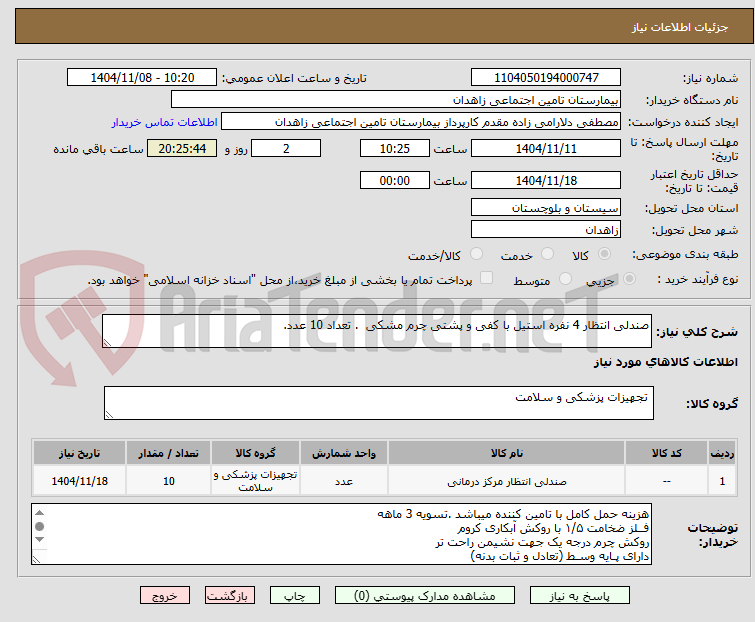Click the table date cell 1404/11/18

coord(79,481)
